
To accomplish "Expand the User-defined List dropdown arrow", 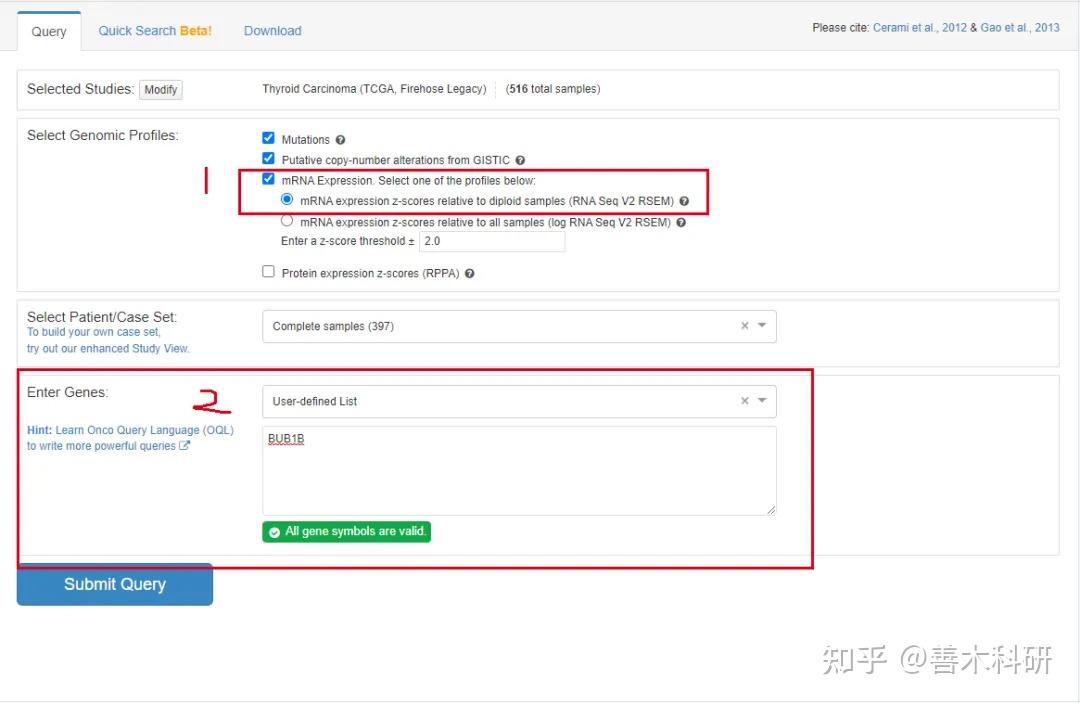I will pyautogui.click(x=762, y=401).
